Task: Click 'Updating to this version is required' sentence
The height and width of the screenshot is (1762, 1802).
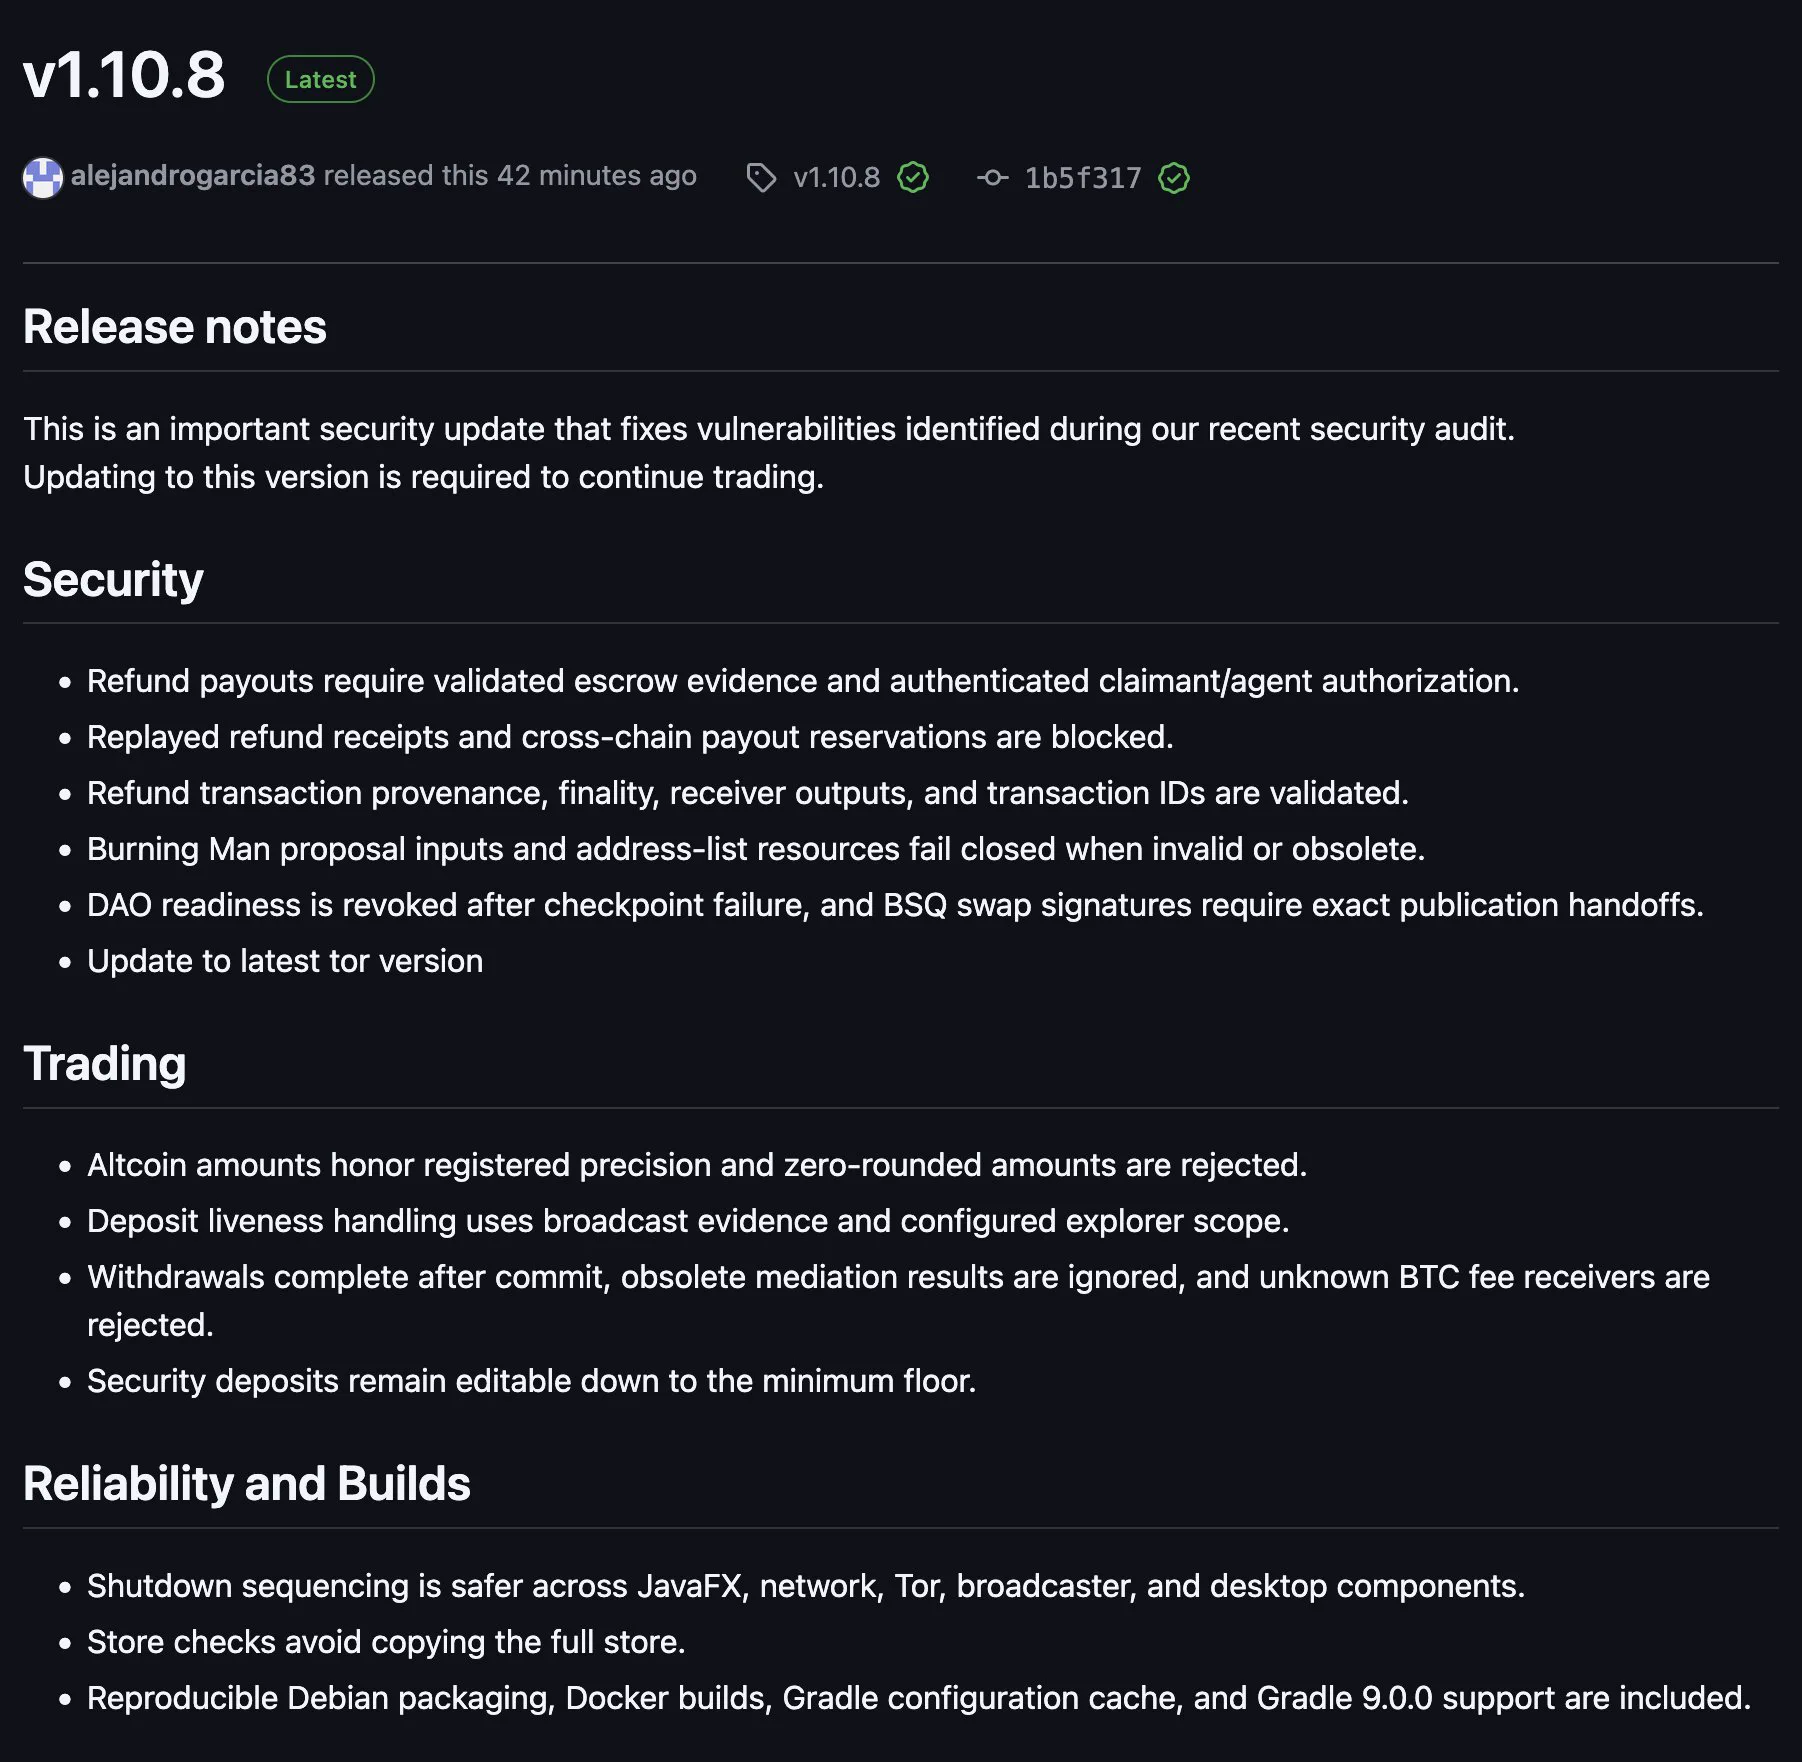Action: [x=423, y=477]
